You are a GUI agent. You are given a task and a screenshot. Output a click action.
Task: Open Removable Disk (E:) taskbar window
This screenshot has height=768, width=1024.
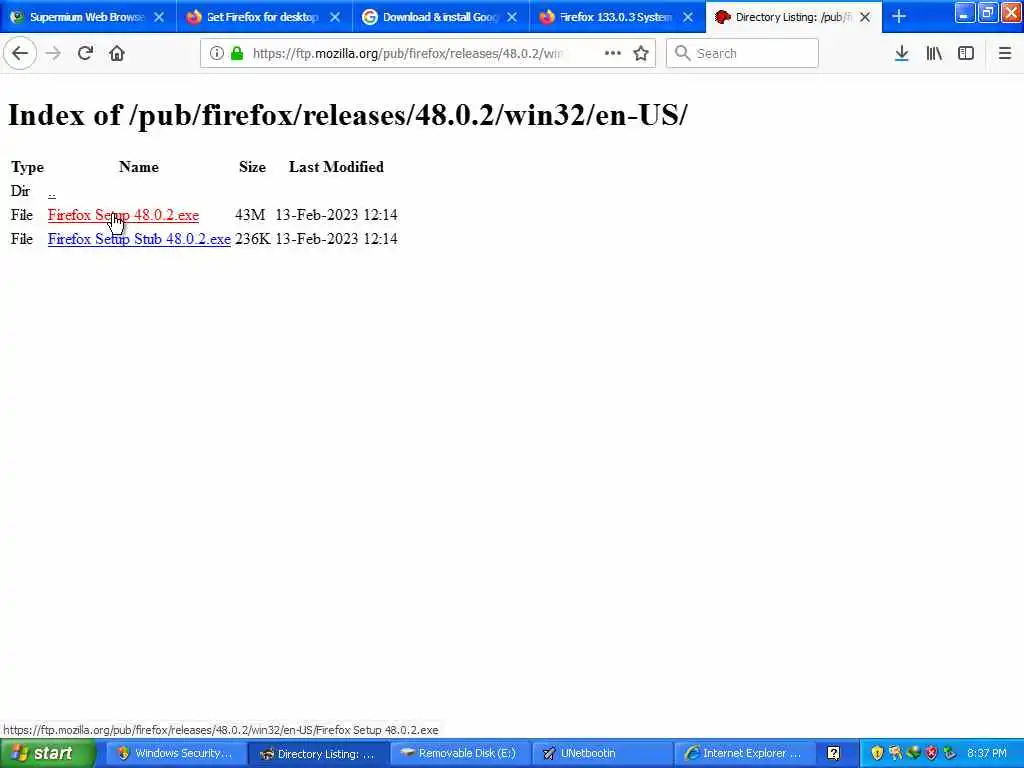pos(460,753)
